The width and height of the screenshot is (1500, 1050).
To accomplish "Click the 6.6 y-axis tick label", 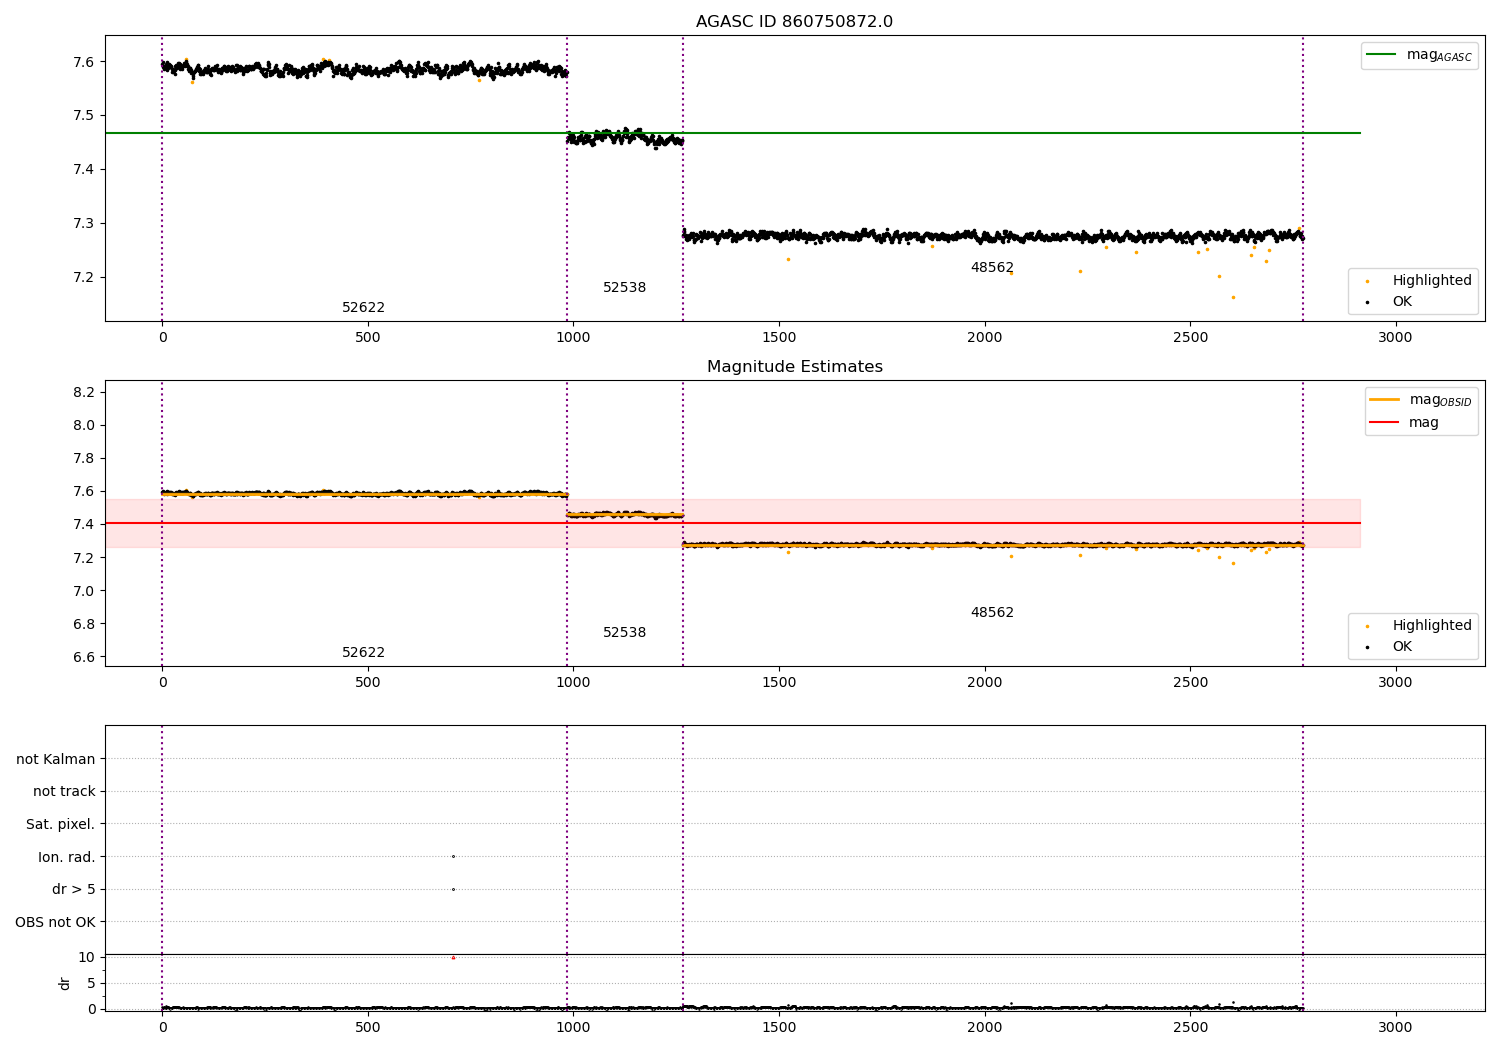I will (85, 657).
